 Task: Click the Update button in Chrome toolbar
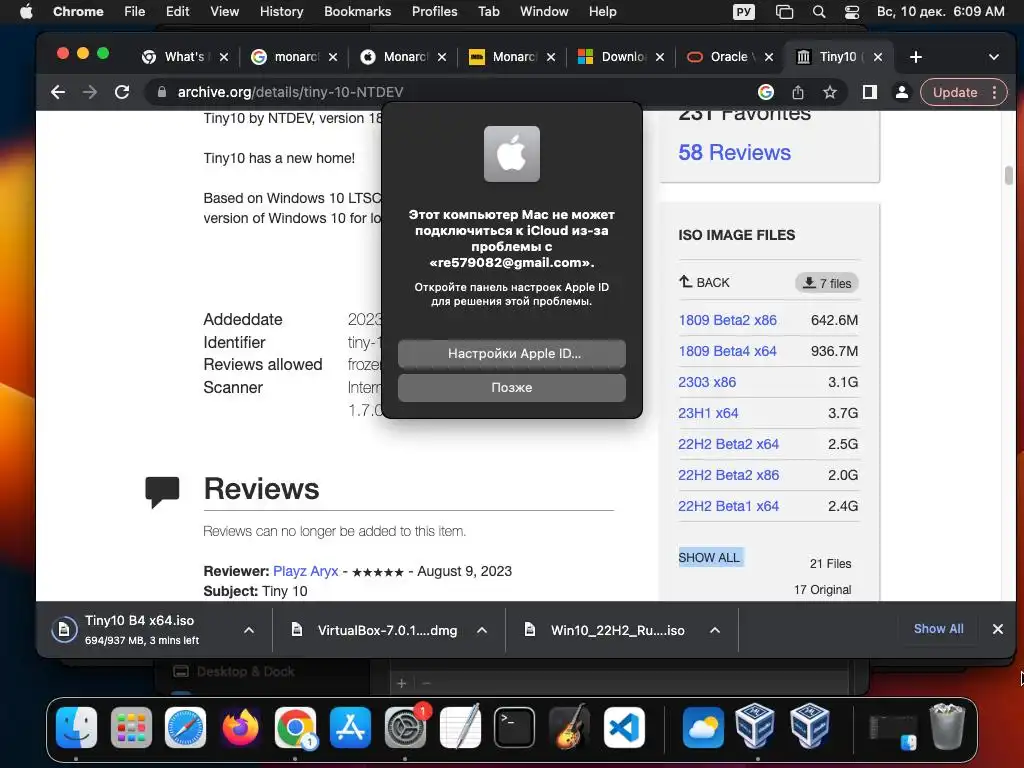955,92
